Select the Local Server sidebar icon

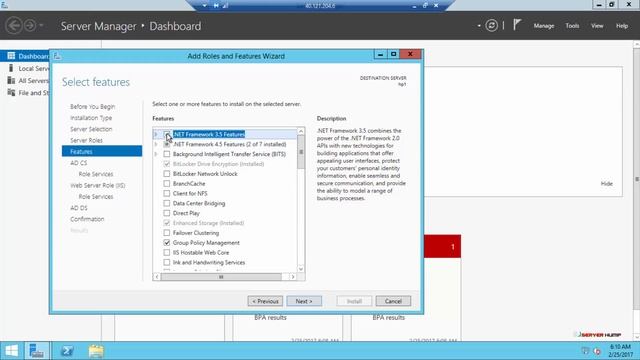point(11,68)
